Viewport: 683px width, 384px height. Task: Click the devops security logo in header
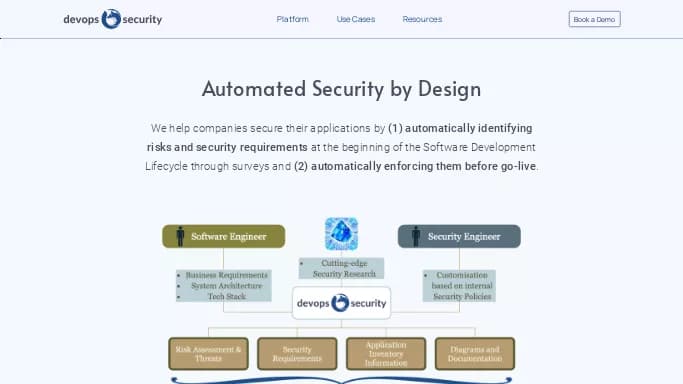113,19
